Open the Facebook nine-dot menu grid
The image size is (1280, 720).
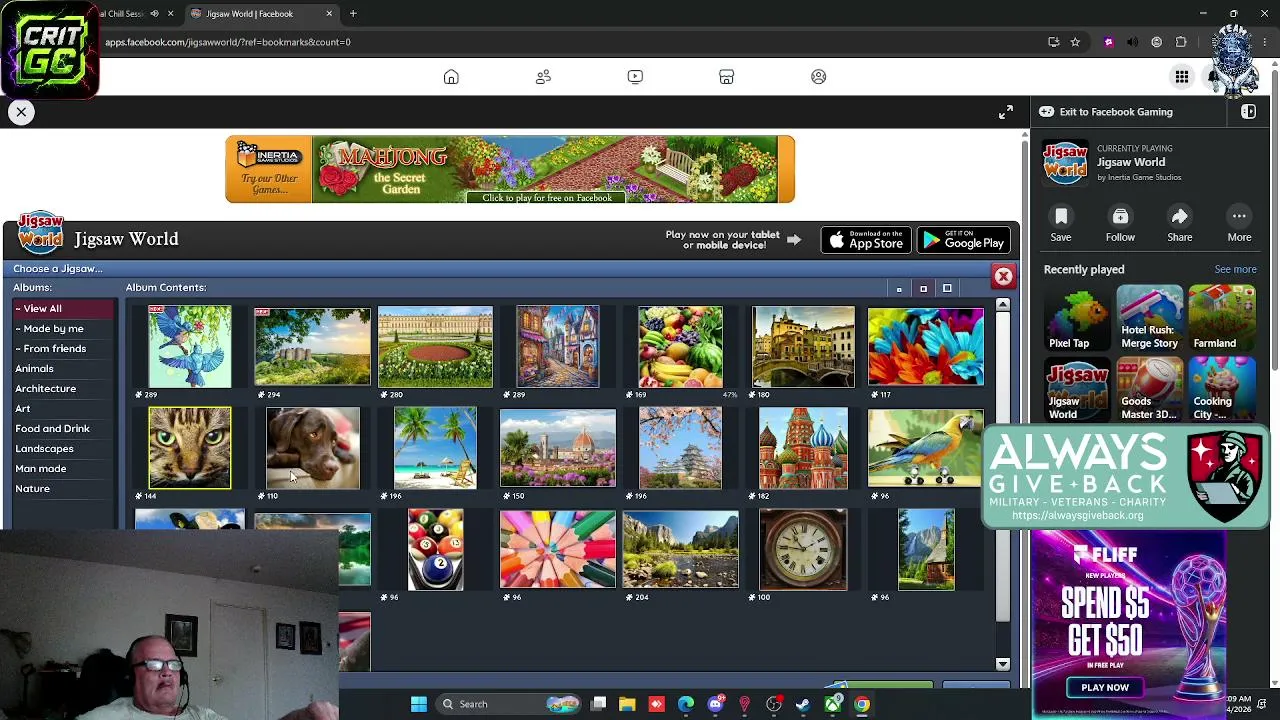(1182, 77)
